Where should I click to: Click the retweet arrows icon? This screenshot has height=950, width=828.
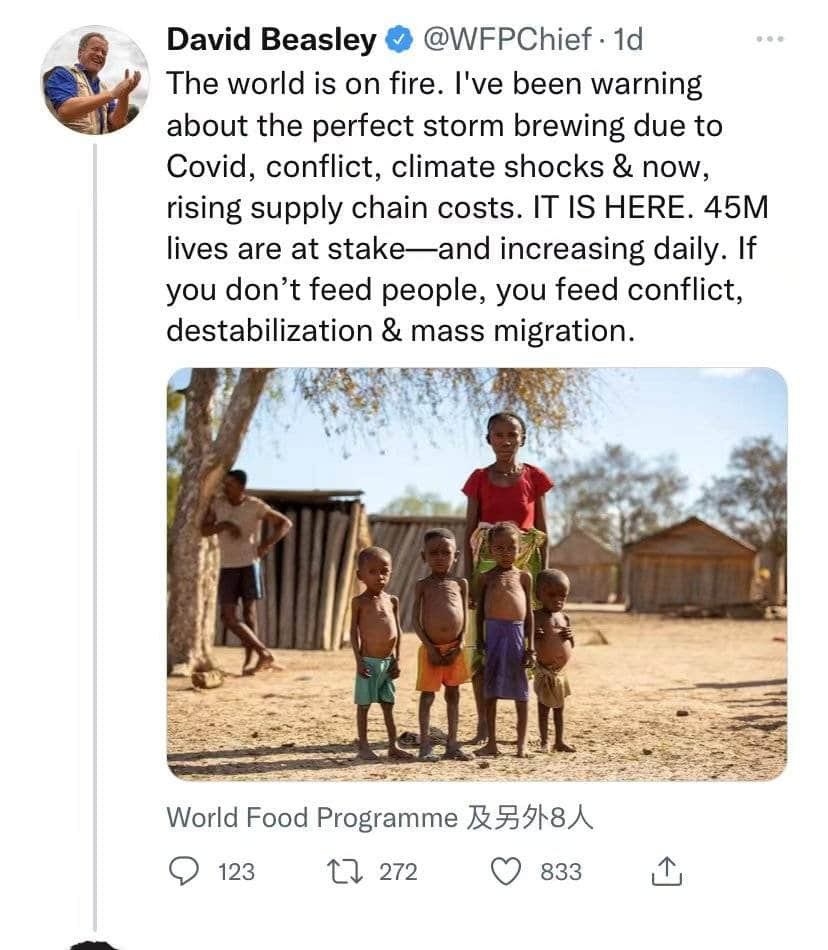(345, 872)
